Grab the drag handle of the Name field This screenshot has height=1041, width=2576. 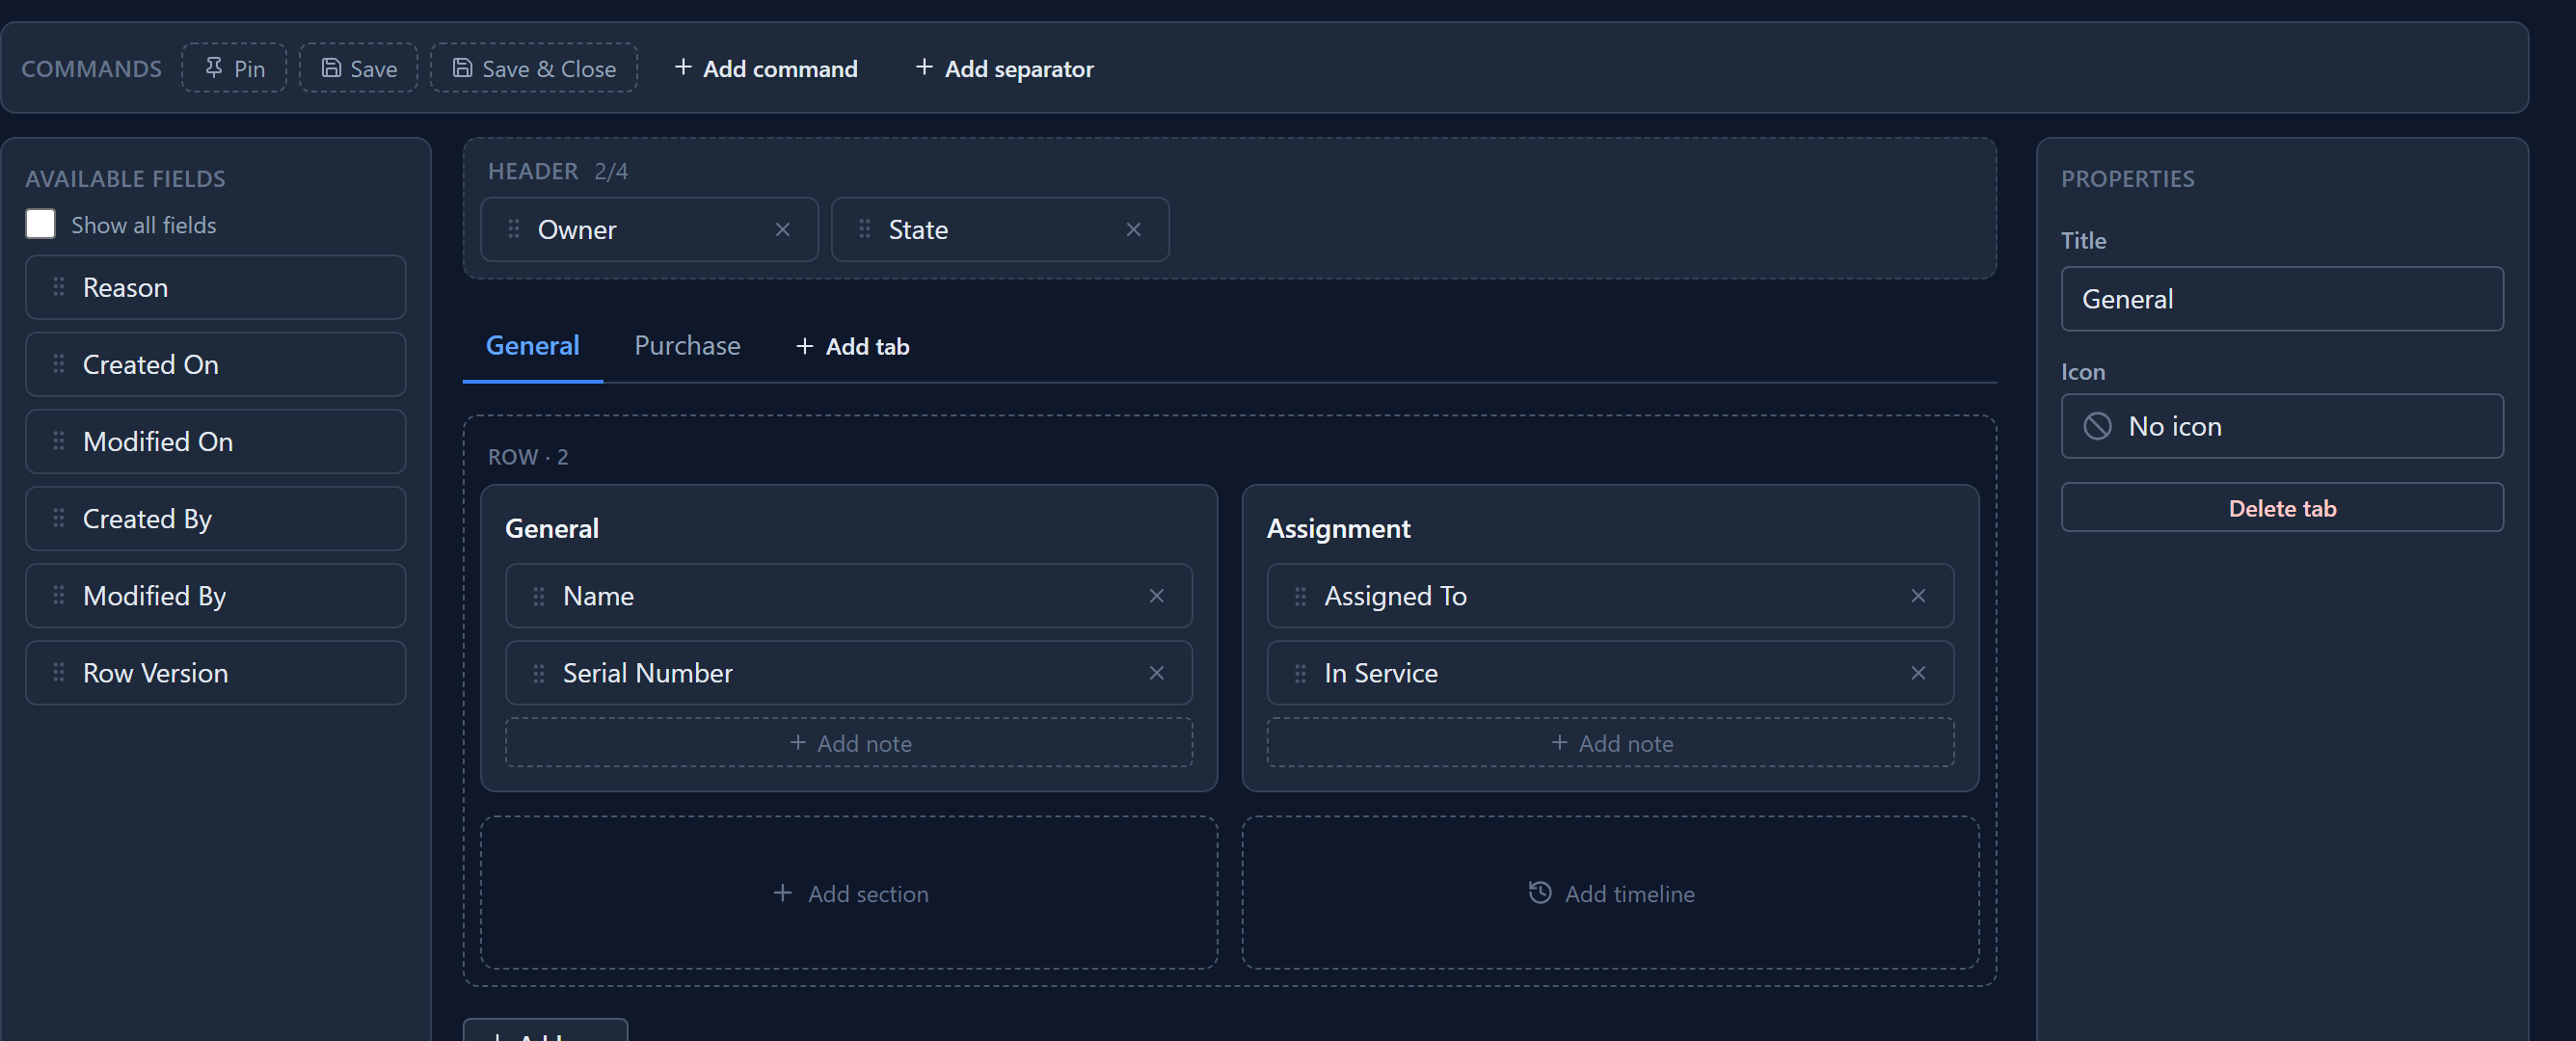(x=539, y=596)
